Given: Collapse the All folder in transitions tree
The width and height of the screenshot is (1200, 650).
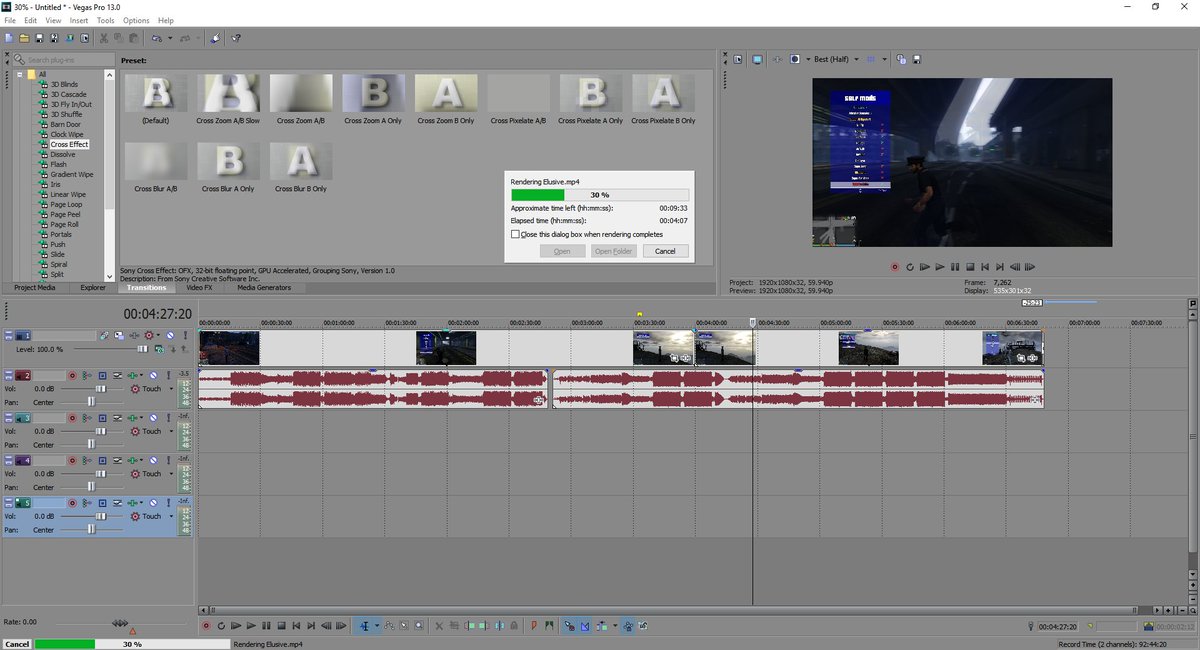Looking at the screenshot, I should click(x=19, y=74).
